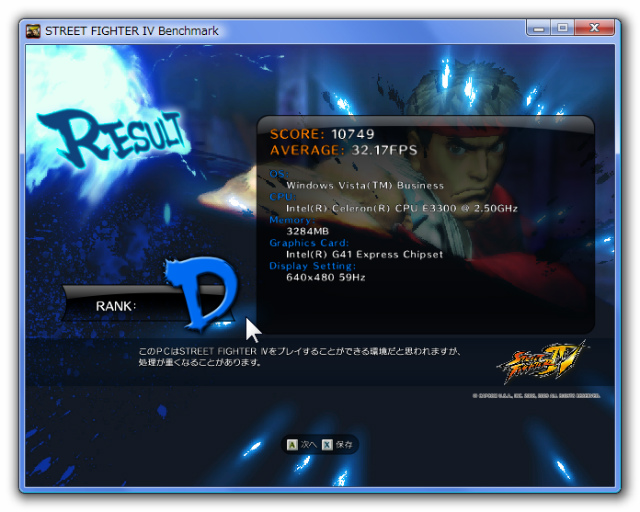Maximize the benchmark window
The height and width of the screenshot is (512, 640).
(x=562, y=28)
